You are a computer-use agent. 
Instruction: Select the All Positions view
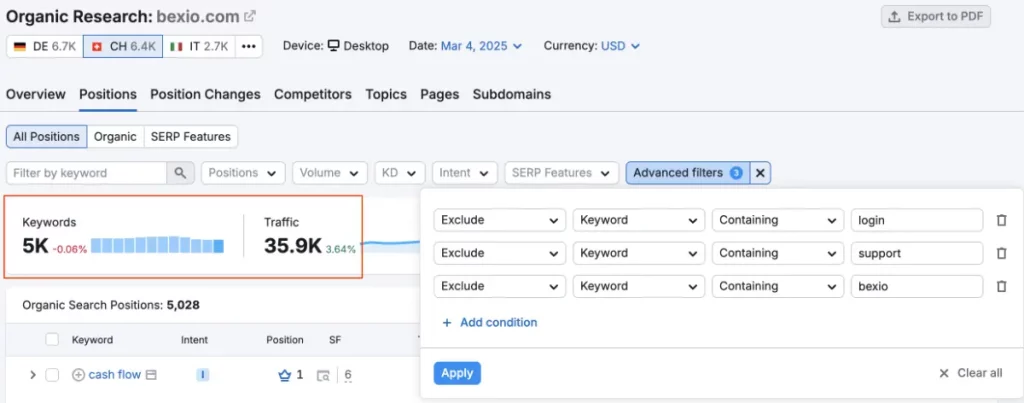click(x=46, y=137)
